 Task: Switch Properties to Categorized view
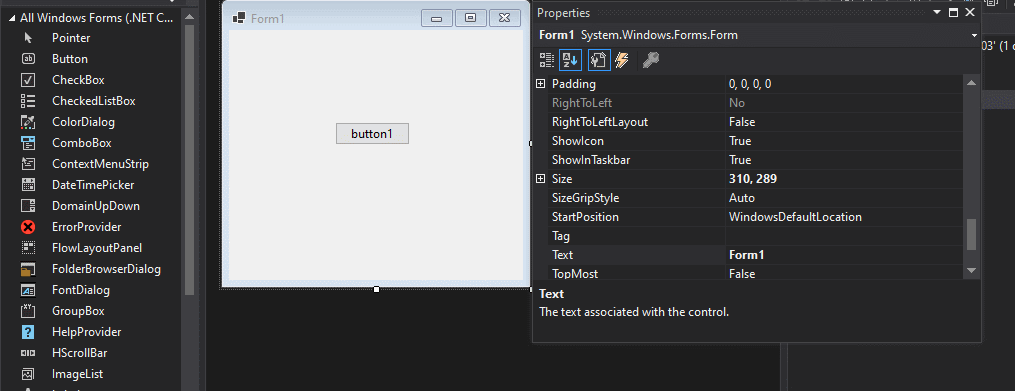coord(547,60)
